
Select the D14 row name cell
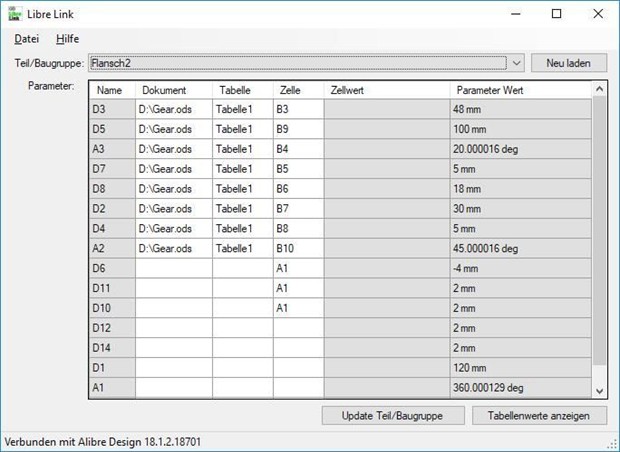112,348
